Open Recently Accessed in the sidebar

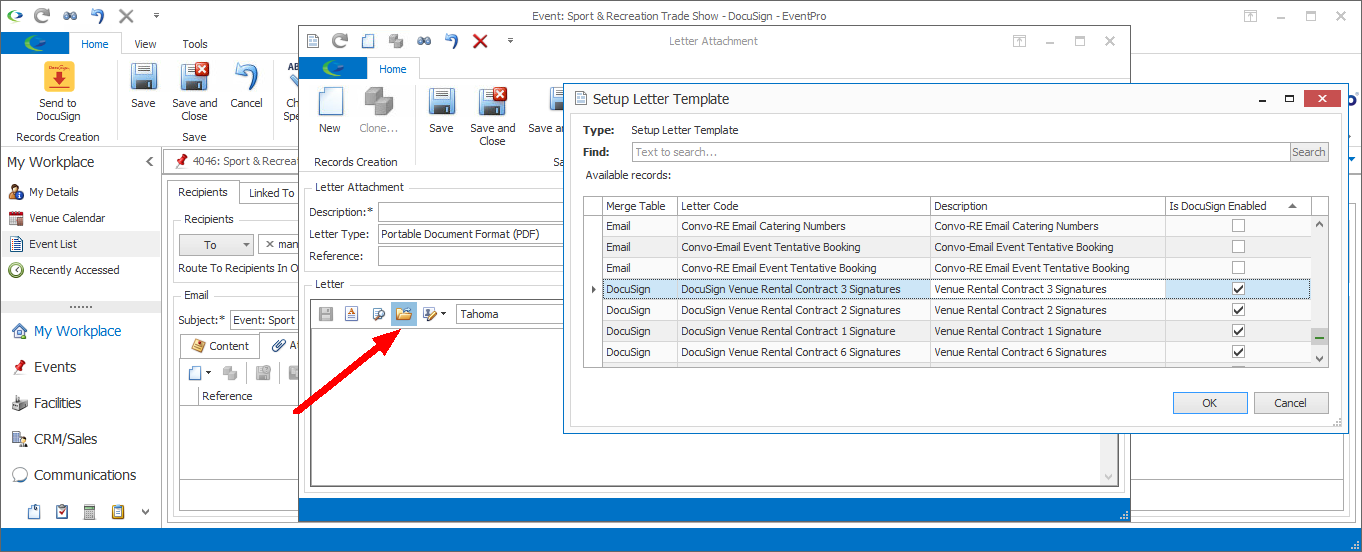74,270
